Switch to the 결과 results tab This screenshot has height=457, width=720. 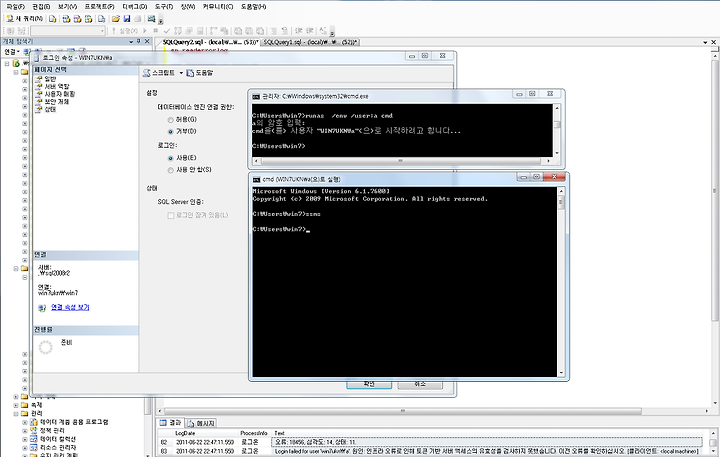(171, 423)
